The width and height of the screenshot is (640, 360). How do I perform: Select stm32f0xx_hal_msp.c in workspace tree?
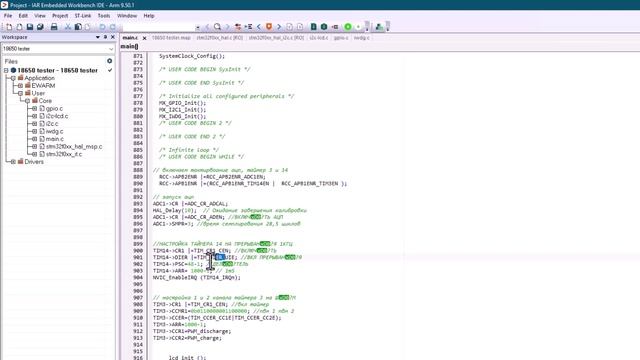74,147
